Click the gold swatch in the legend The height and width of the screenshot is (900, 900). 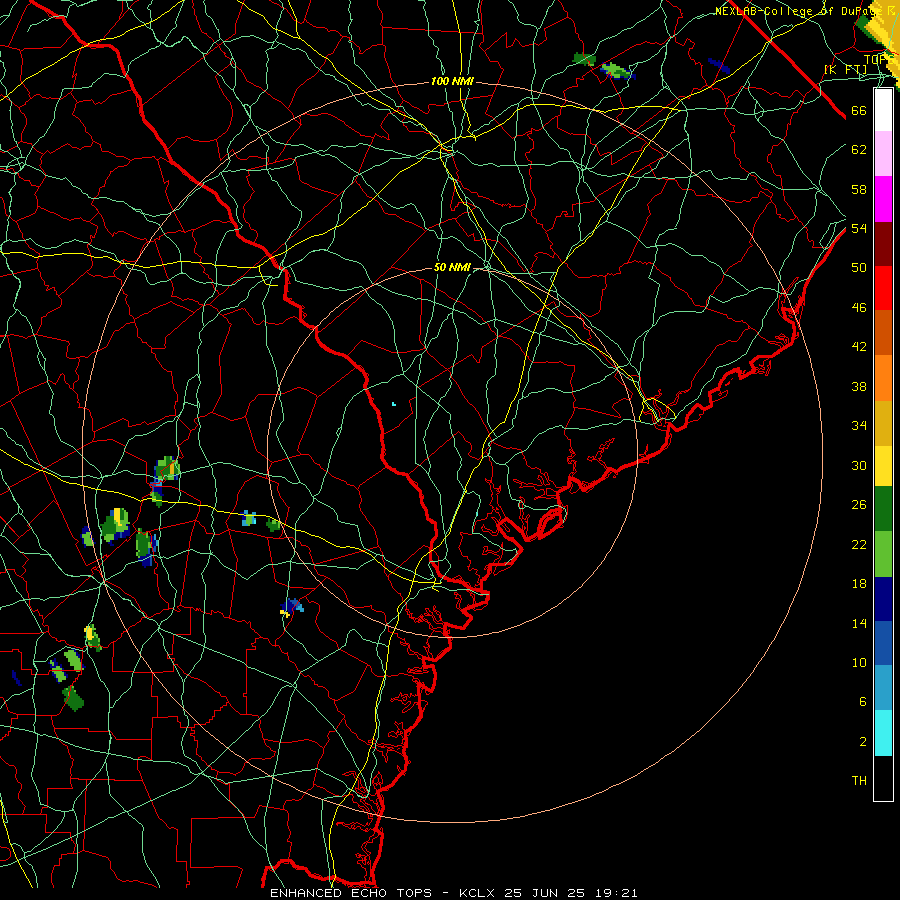(883, 423)
